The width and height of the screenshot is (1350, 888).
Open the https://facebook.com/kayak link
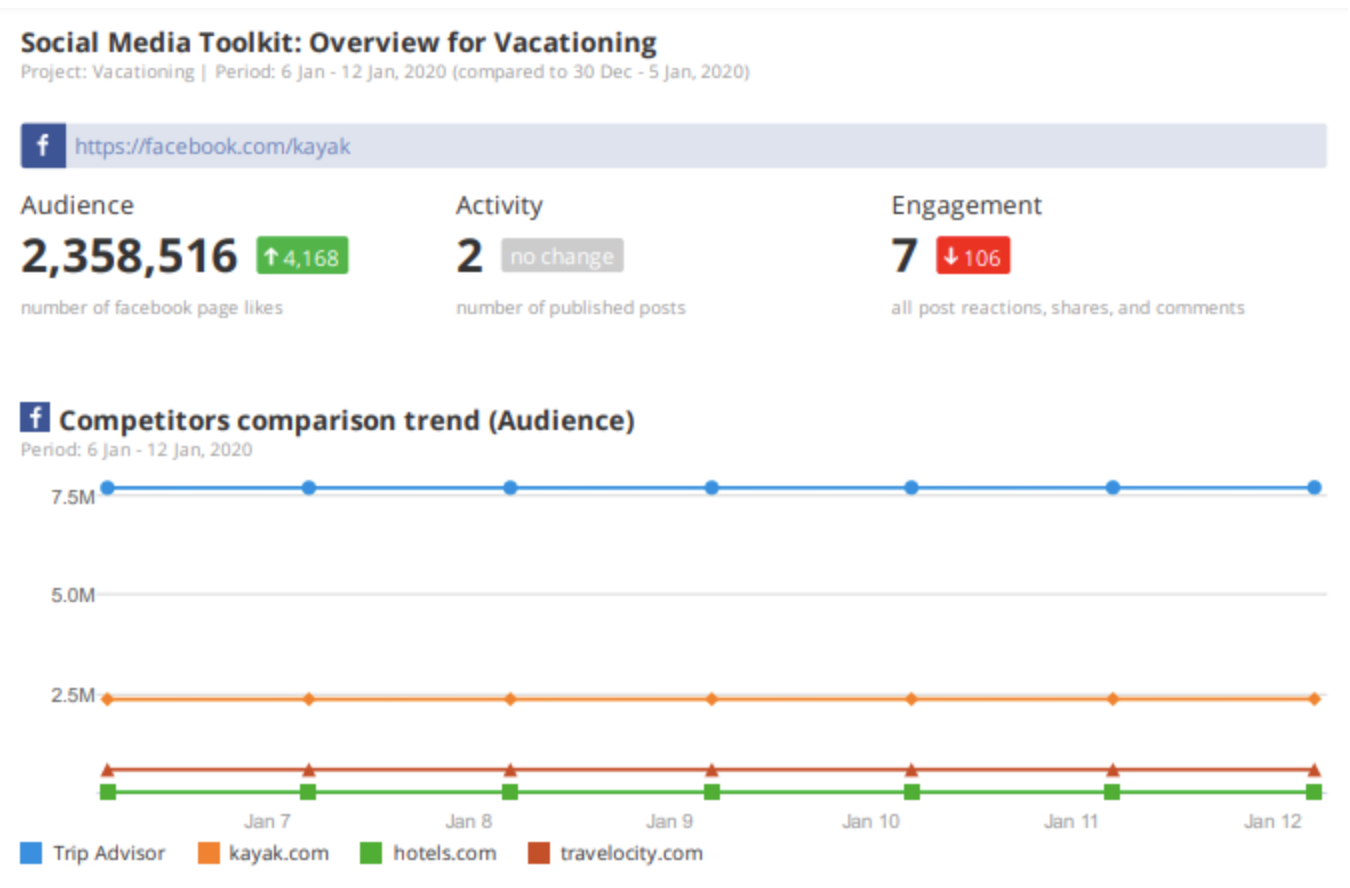pos(212,147)
